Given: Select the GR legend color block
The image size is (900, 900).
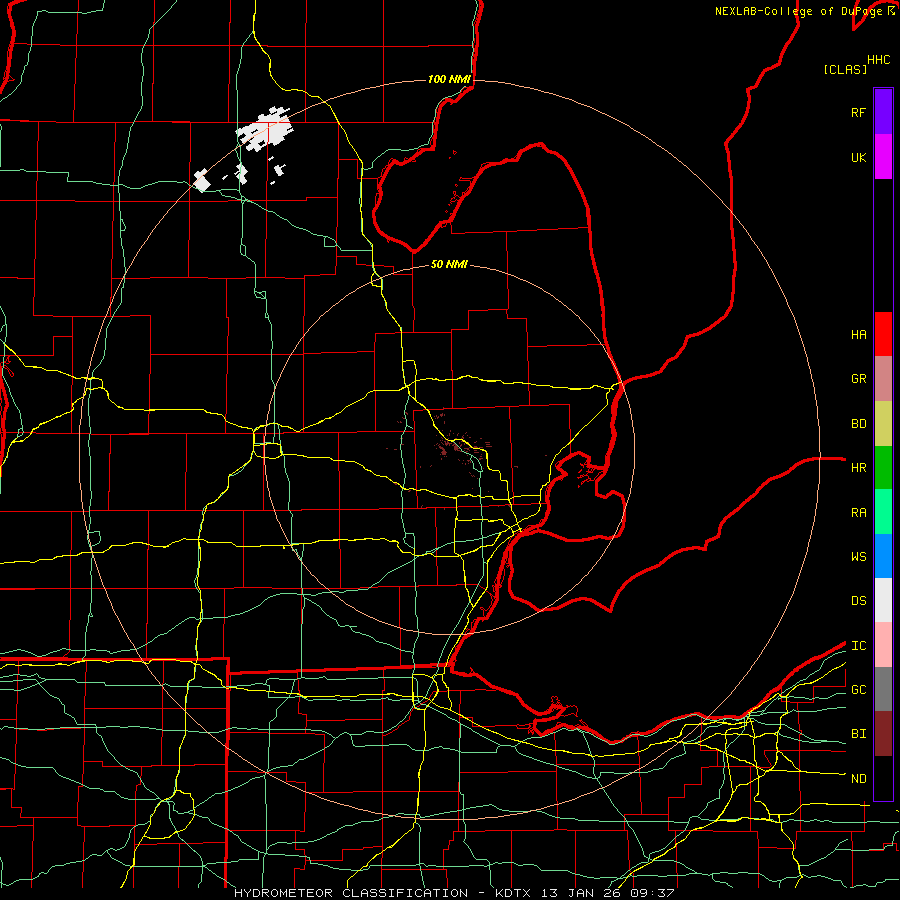Looking at the screenshot, I should click(x=883, y=379).
